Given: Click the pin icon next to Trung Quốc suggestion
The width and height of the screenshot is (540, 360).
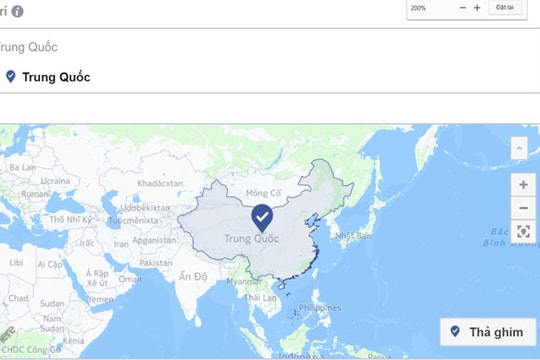Looking at the screenshot, I should point(11,76).
